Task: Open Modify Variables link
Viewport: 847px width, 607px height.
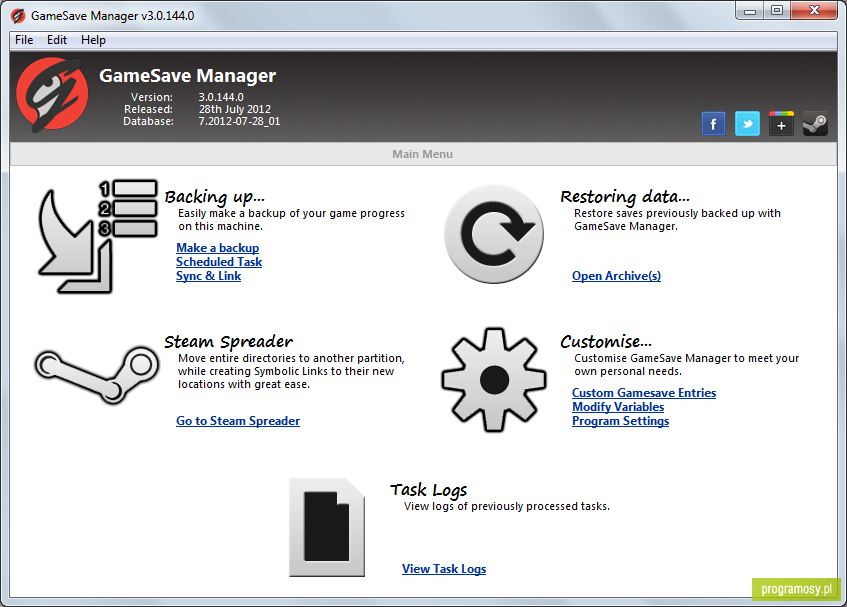Action: coord(618,407)
